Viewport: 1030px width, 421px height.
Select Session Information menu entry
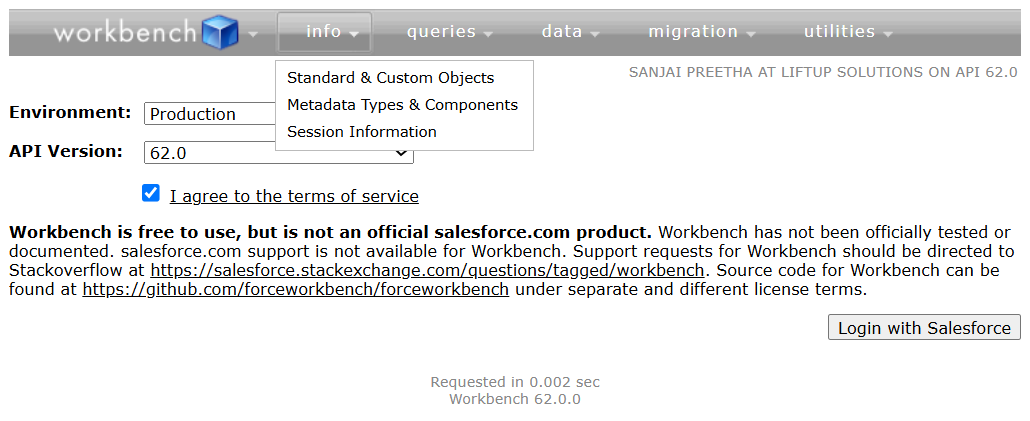362,132
